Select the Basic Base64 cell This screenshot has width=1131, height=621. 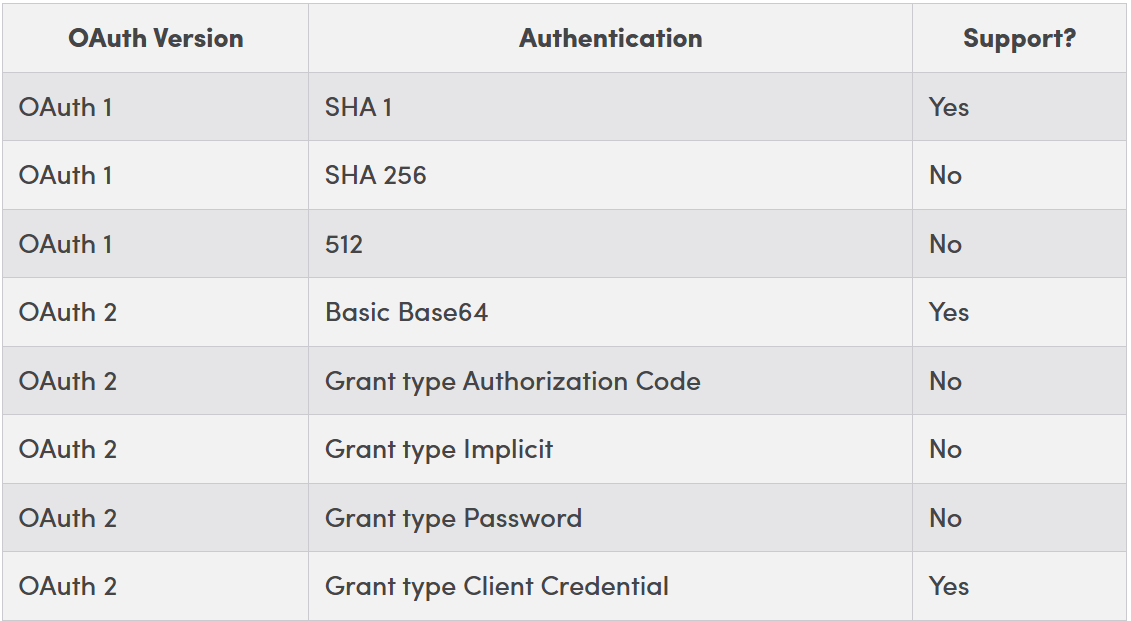[x=406, y=312]
